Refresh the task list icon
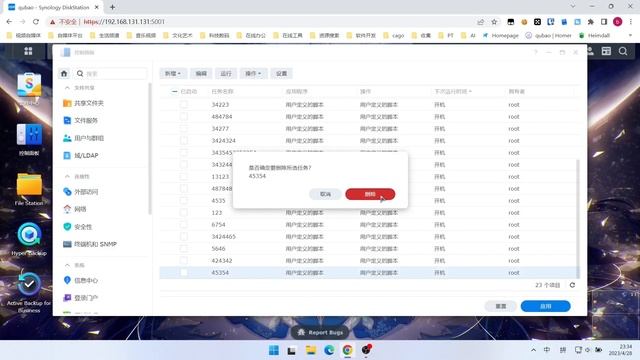This screenshot has width=640, height=360. coord(572,285)
